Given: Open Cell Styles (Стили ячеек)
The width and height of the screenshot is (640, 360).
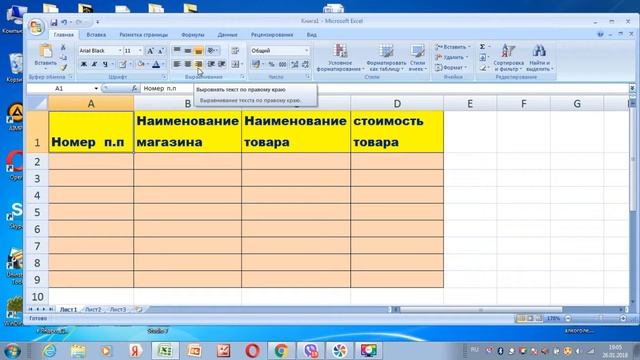Looking at the screenshot, I should coord(417,58).
